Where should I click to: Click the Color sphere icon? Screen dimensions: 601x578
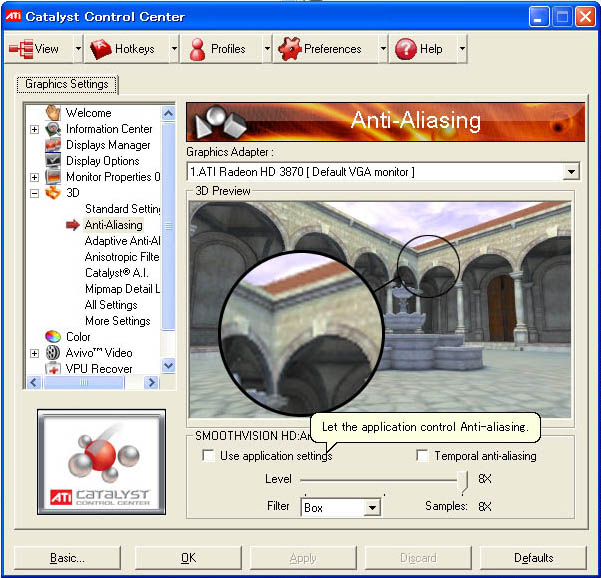53,337
